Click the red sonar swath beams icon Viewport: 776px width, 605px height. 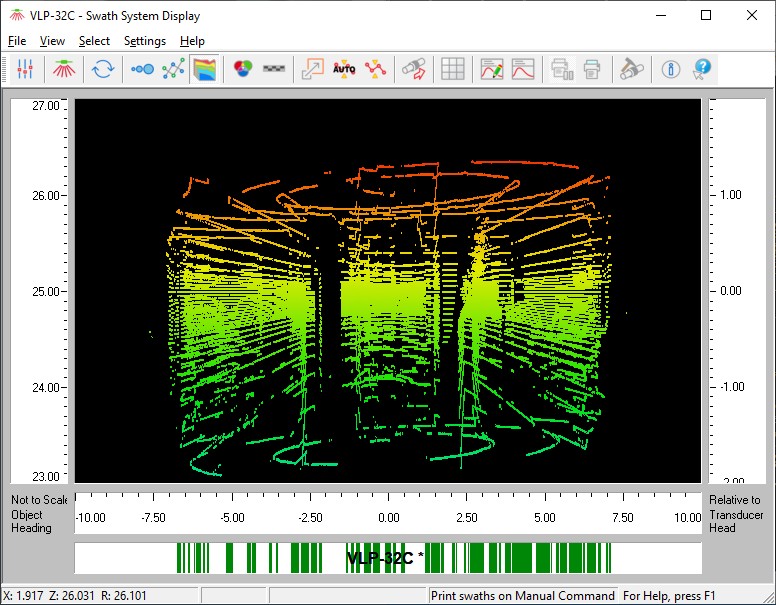click(x=63, y=69)
